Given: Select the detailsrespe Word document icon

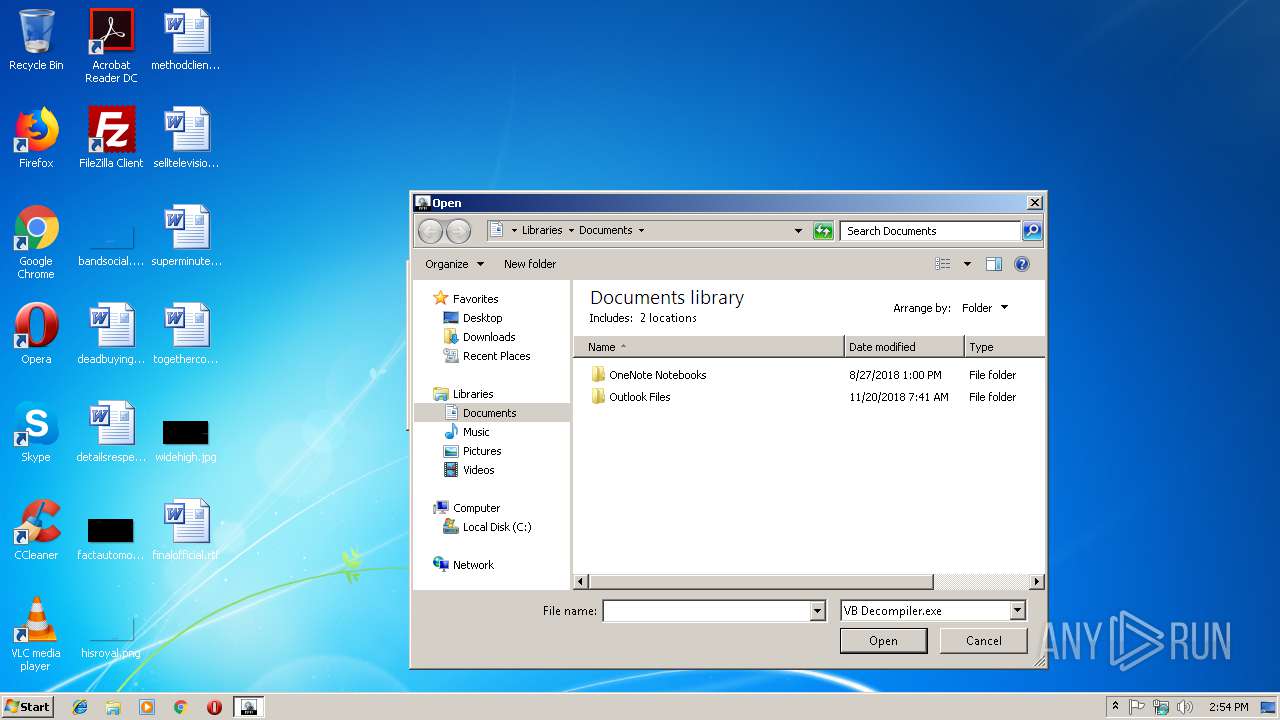Looking at the screenshot, I should click(x=111, y=432).
